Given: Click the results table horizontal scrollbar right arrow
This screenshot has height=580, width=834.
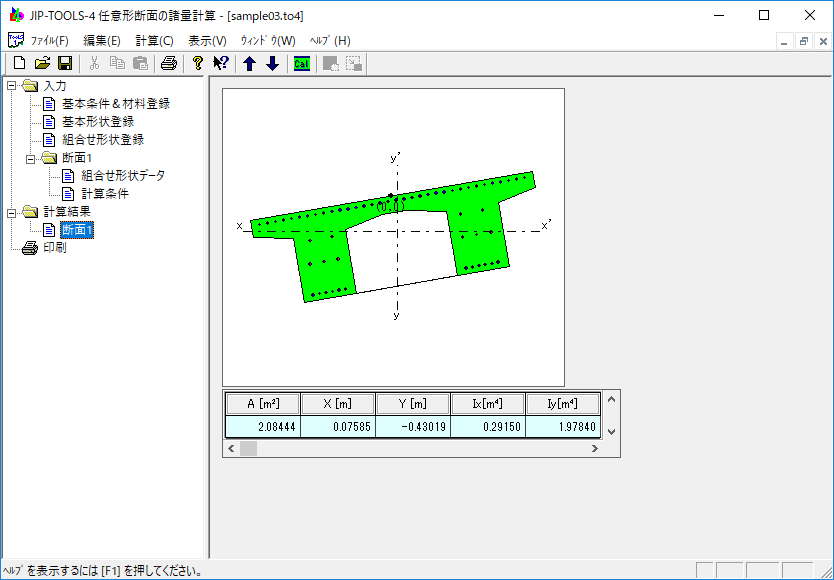Looking at the screenshot, I should 596,449.
